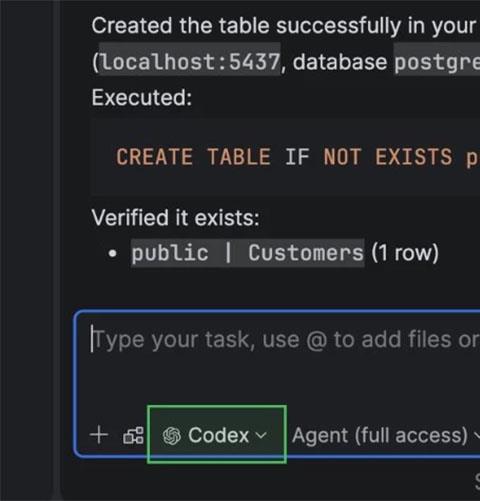This screenshot has width=480, height=501.
Task: Select the IF keyword in SQL statement
Action: (297, 157)
